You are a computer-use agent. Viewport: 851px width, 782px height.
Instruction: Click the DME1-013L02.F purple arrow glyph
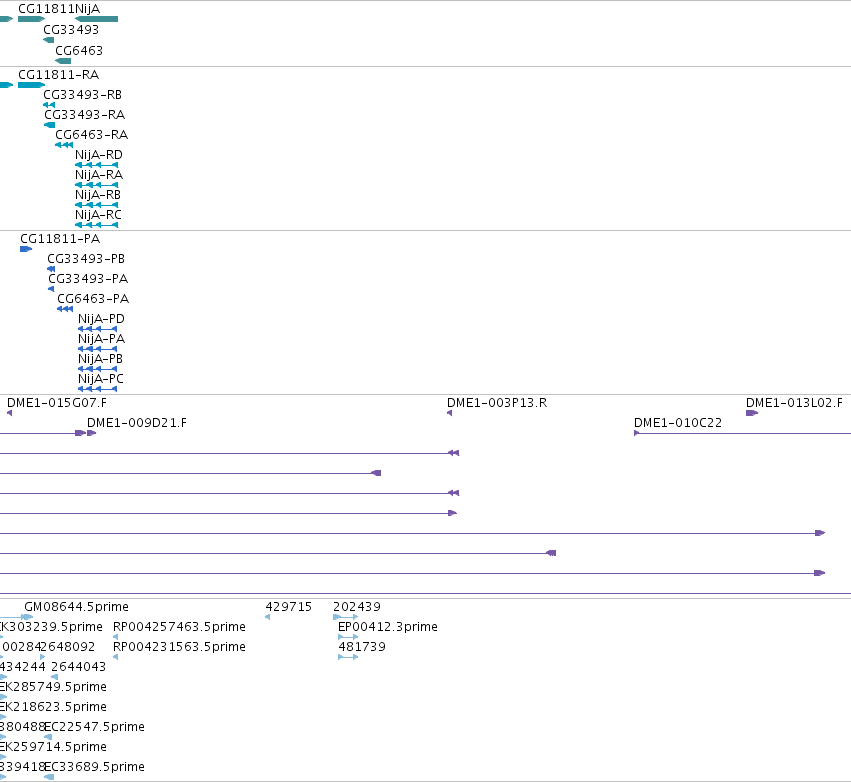click(x=752, y=413)
